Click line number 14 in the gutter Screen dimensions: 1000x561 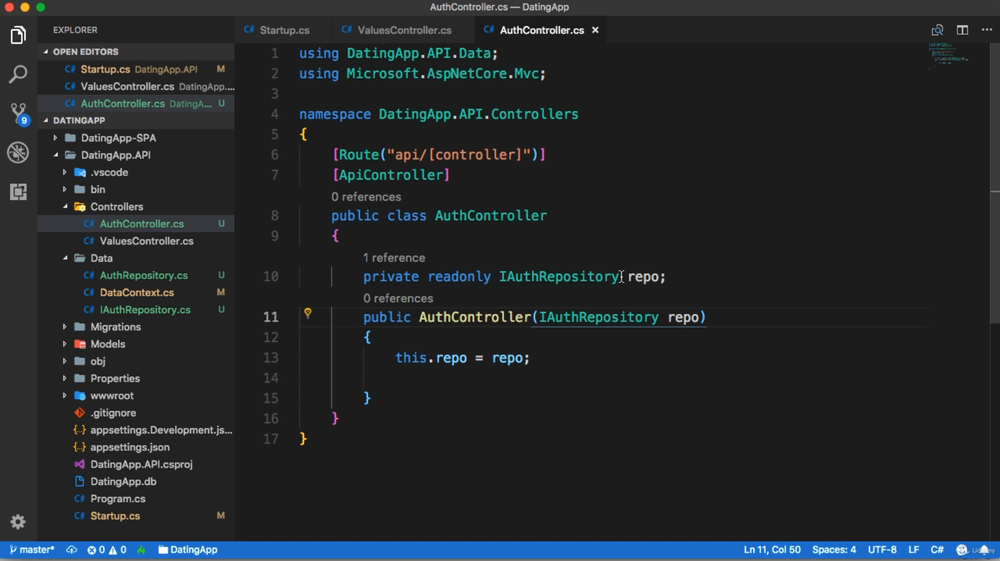[x=271, y=378]
